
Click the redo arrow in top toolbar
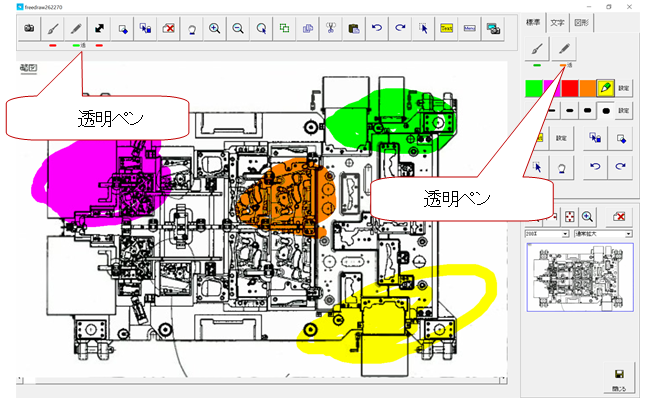399,29
